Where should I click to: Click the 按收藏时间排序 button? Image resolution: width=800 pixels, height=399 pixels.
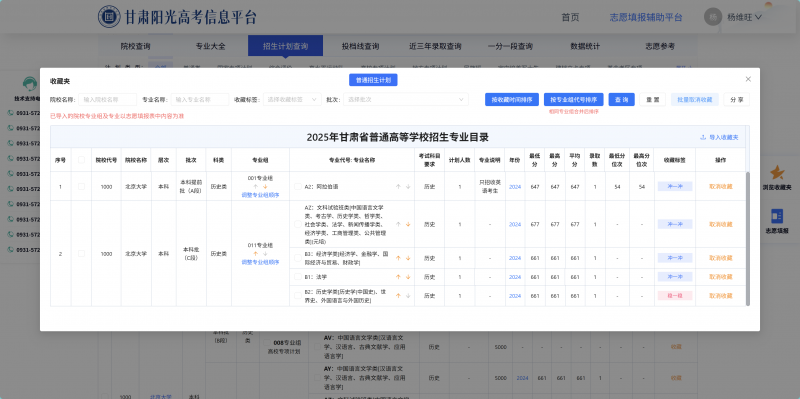512,99
